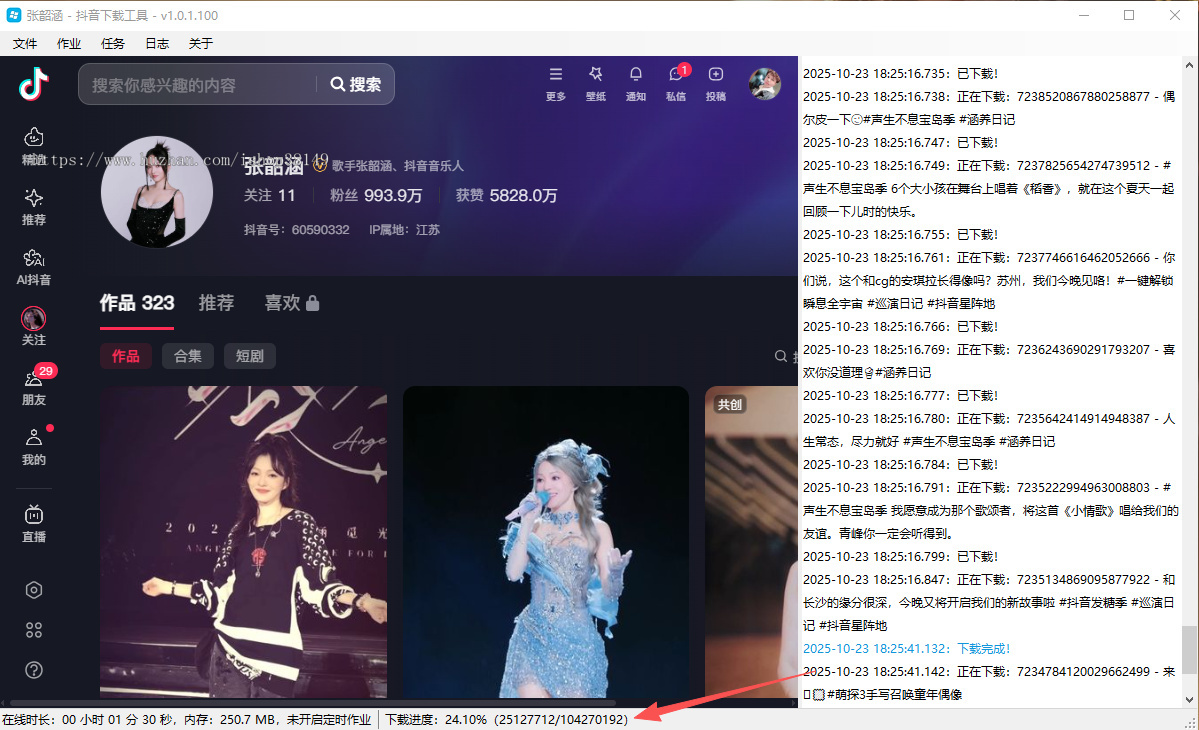Click the 歌手张韶涵、抖音音乐人 description
The image size is (1199, 730).
pyautogui.click(x=398, y=166)
